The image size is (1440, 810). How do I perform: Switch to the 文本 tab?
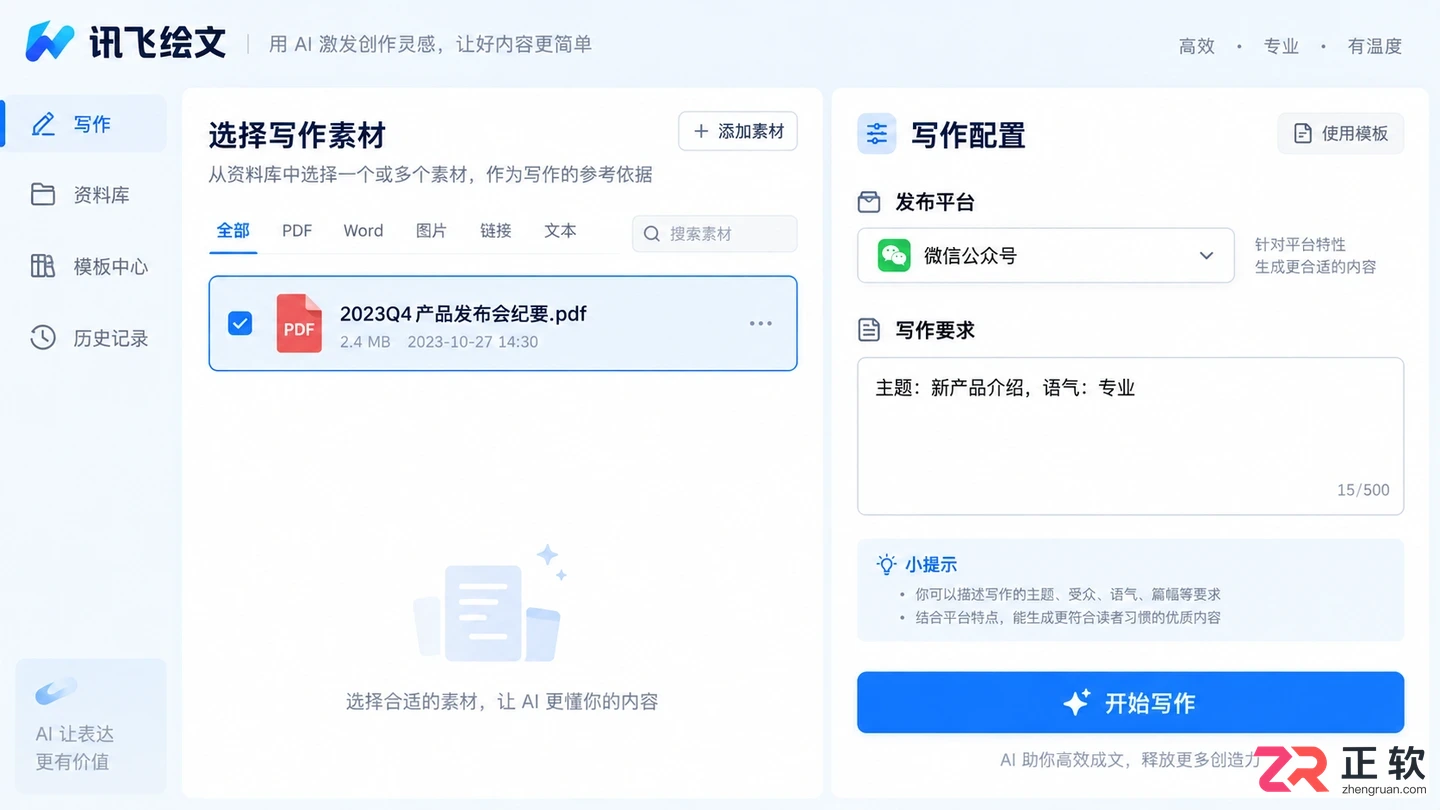pos(560,231)
